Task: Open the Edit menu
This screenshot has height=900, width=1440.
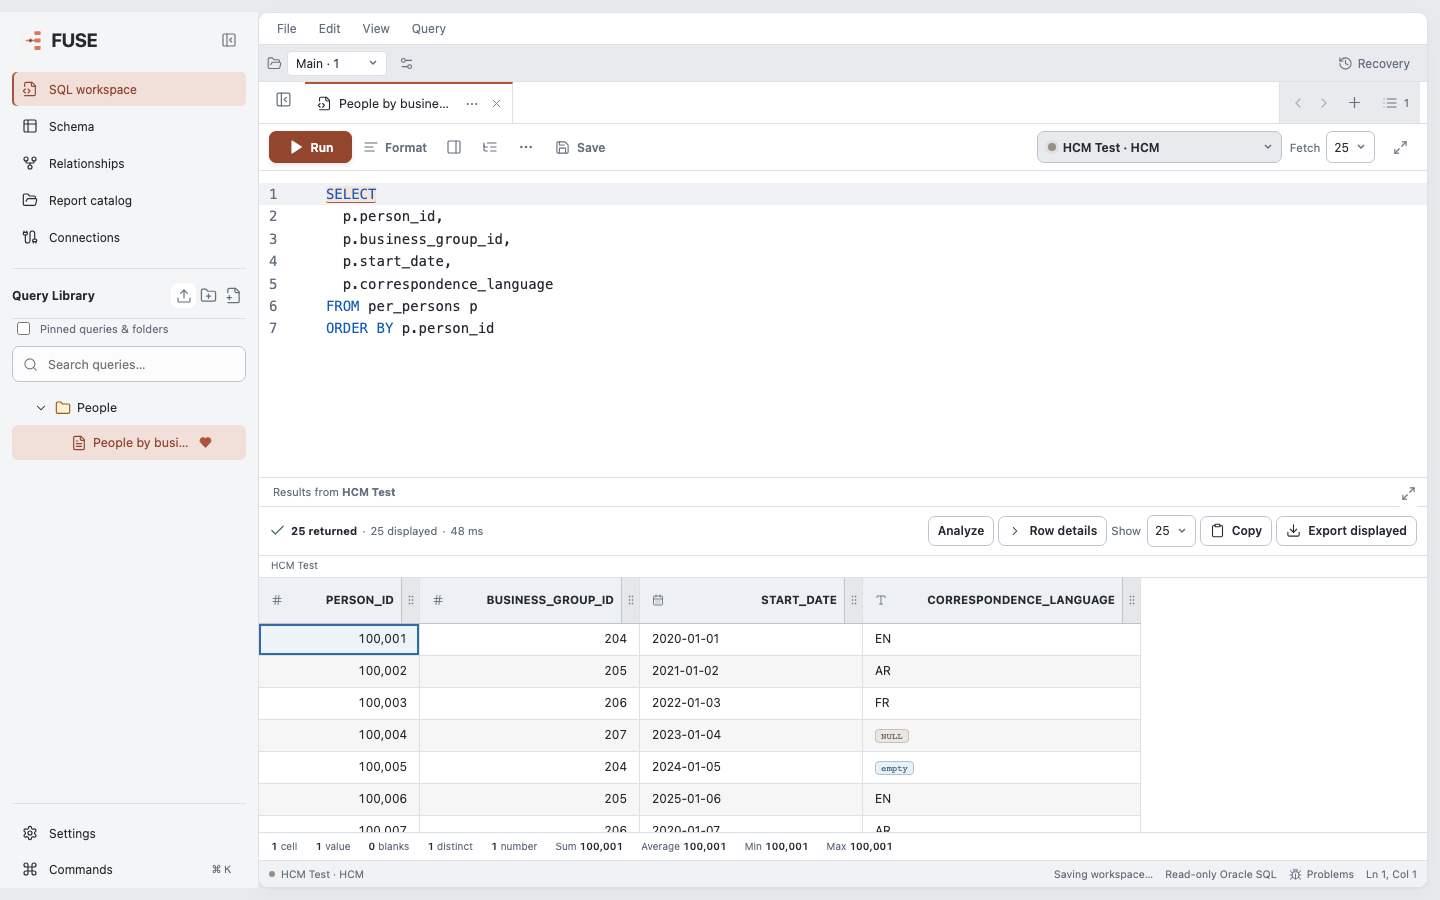Action: point(330,28)
